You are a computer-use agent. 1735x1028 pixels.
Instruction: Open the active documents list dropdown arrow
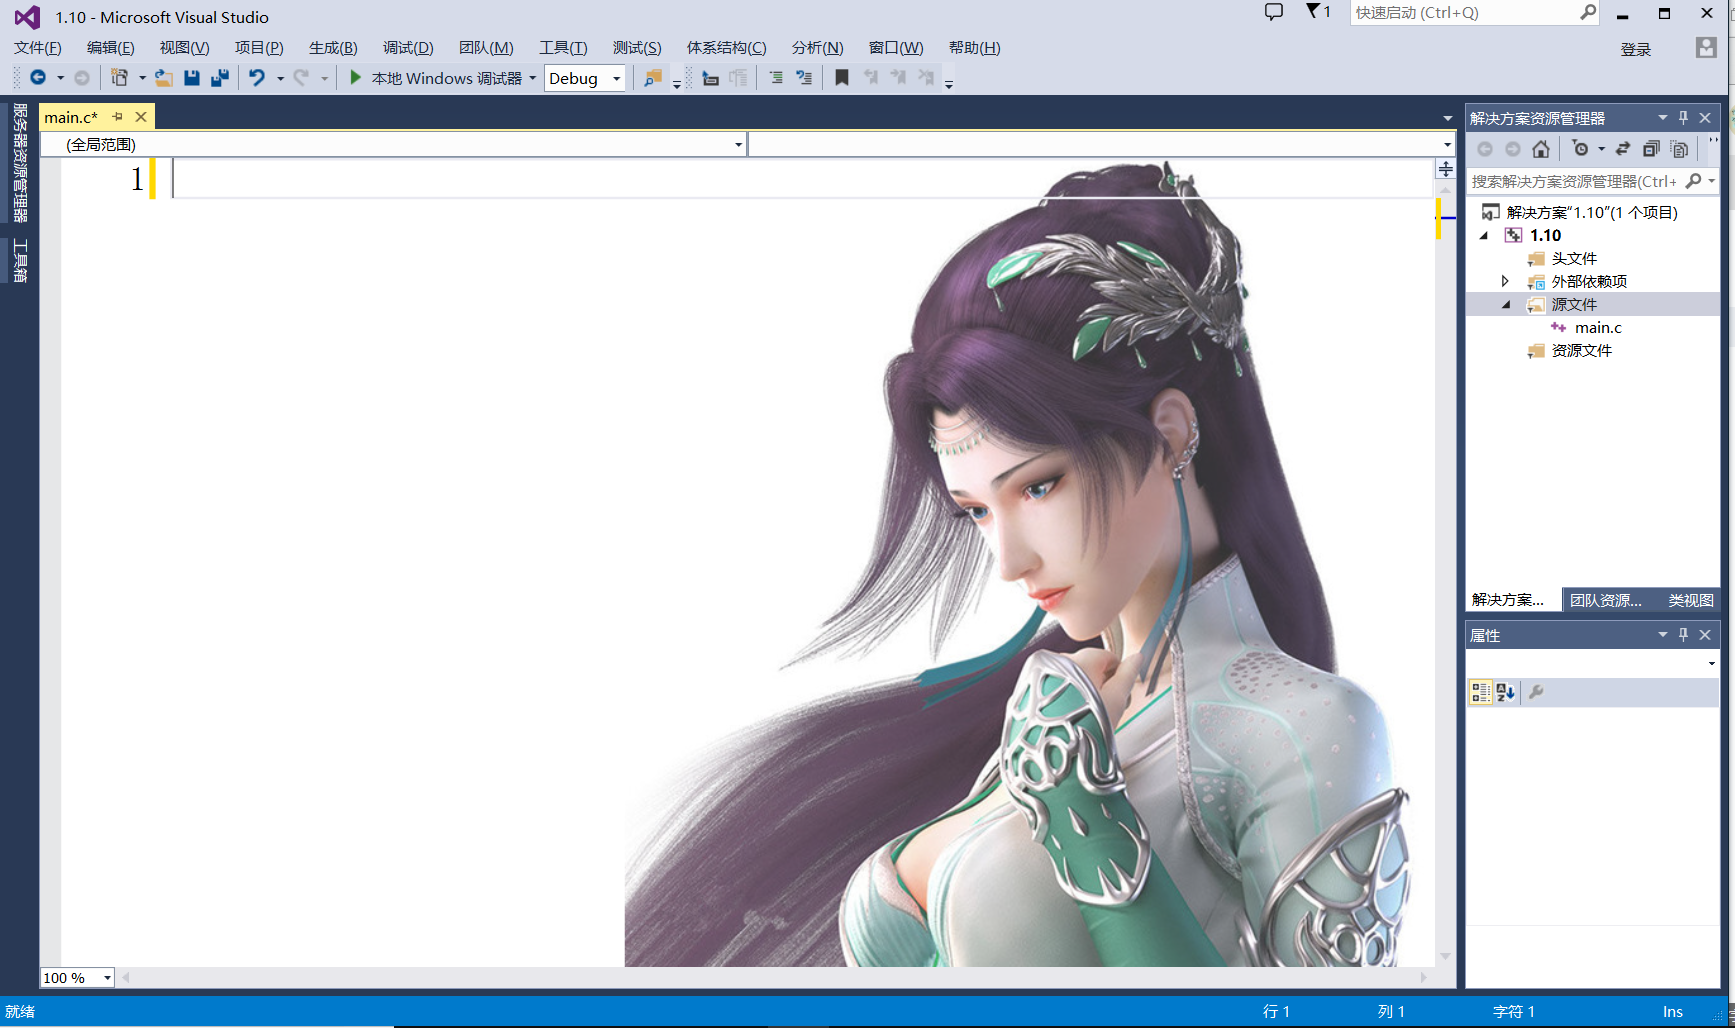1447,119
